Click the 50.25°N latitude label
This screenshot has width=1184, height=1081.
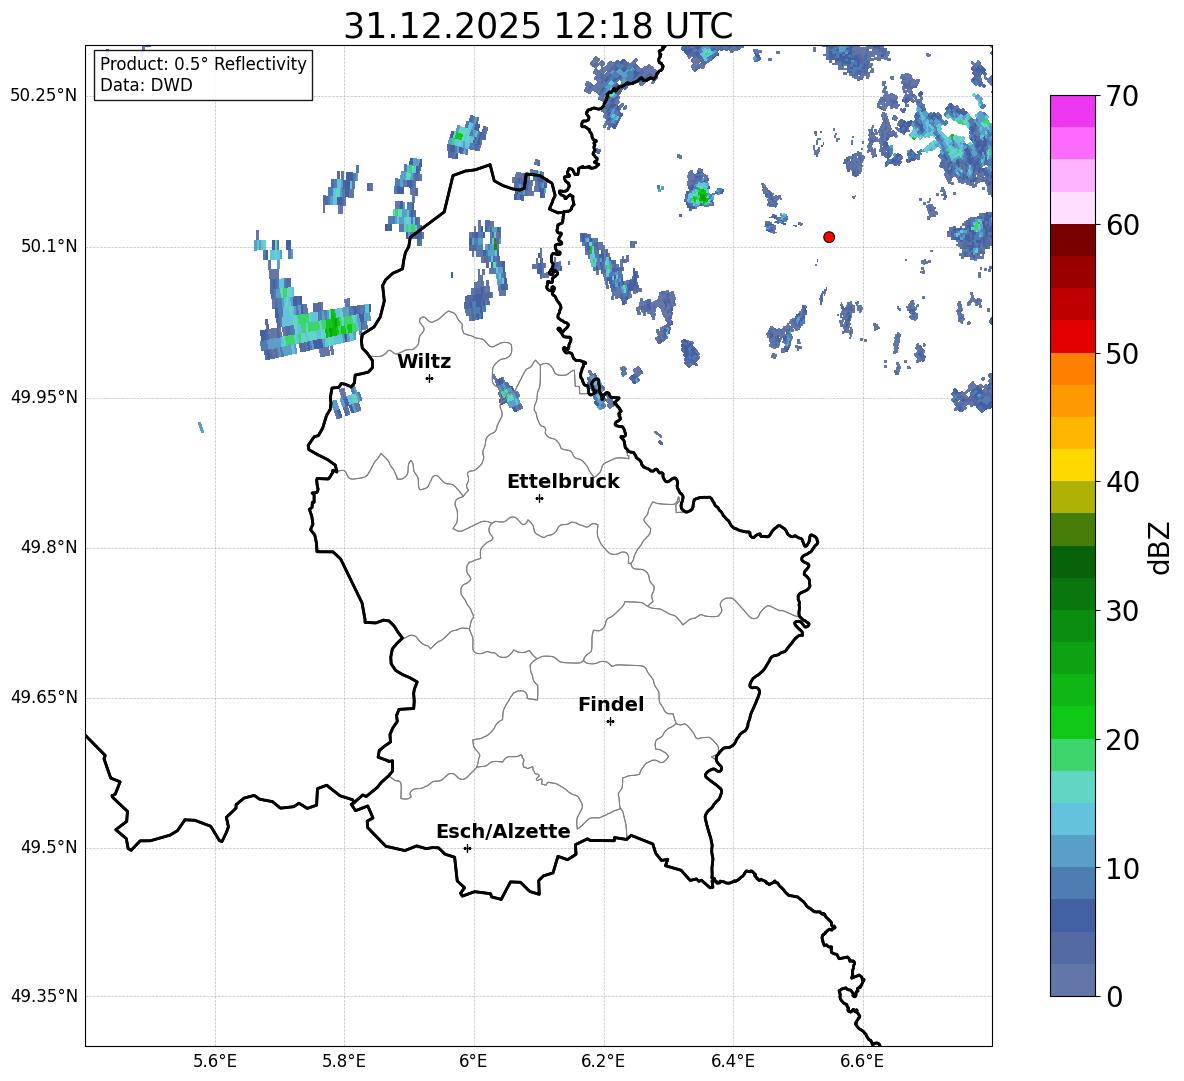pyautogui.click(x=44, y=96)
